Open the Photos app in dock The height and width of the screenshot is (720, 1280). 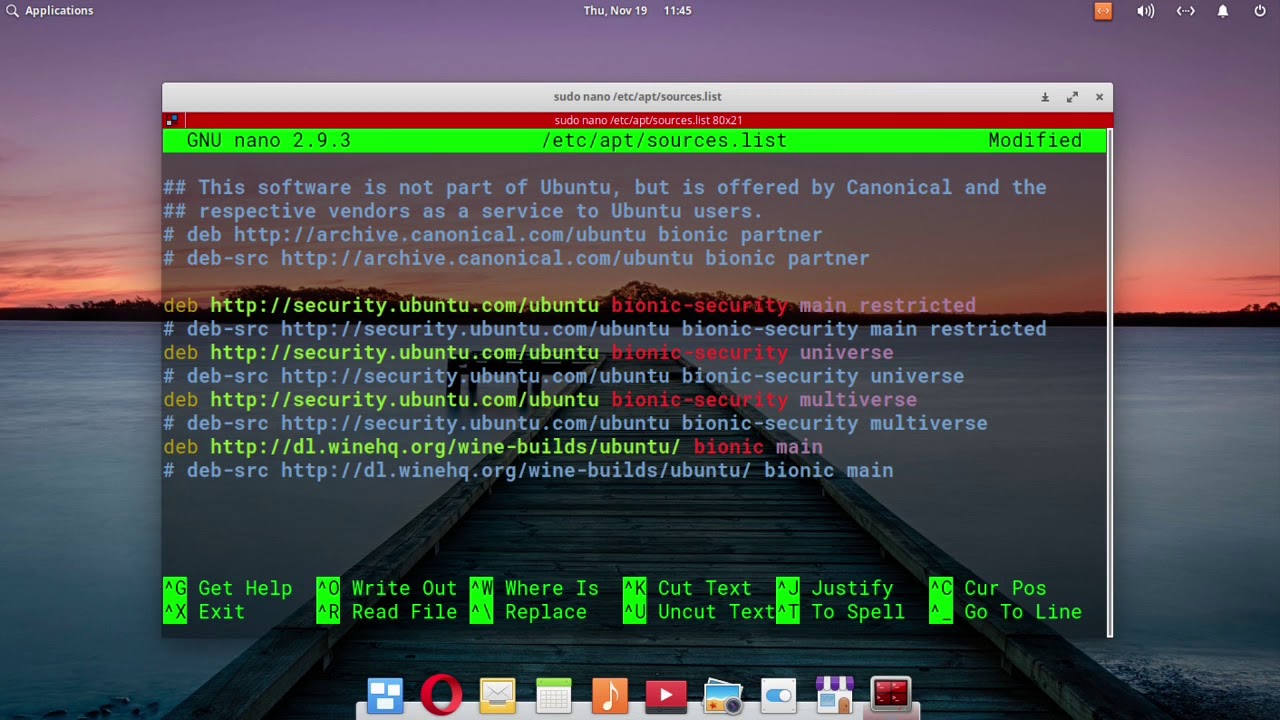point(722,695)
